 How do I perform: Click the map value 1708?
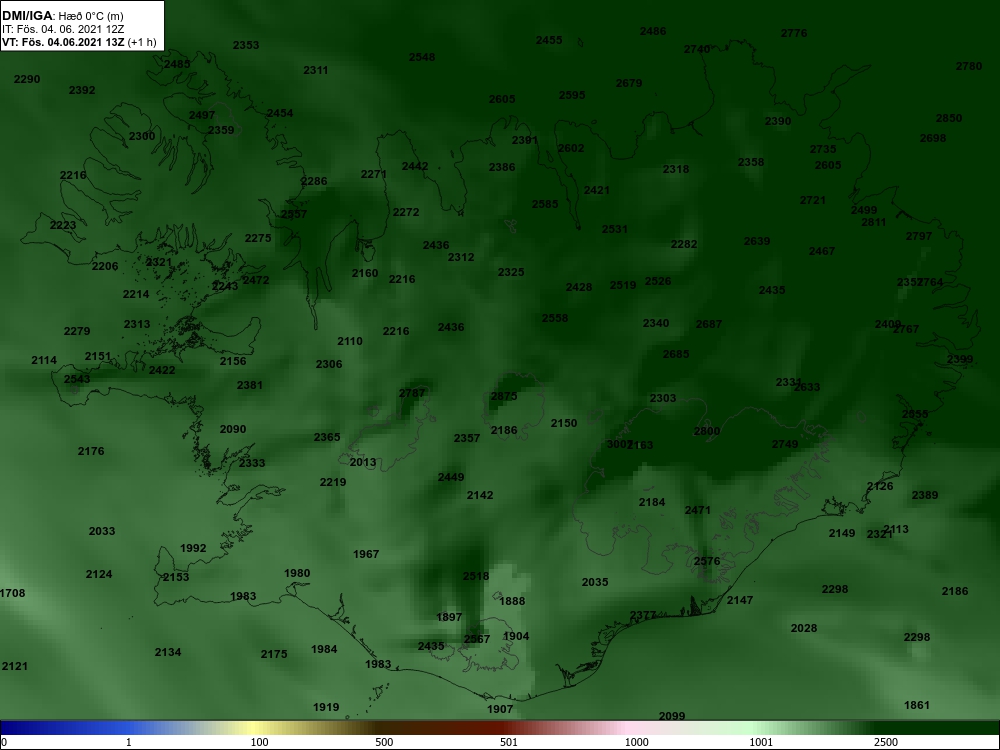pyautogui.click(x=13, y=593)
